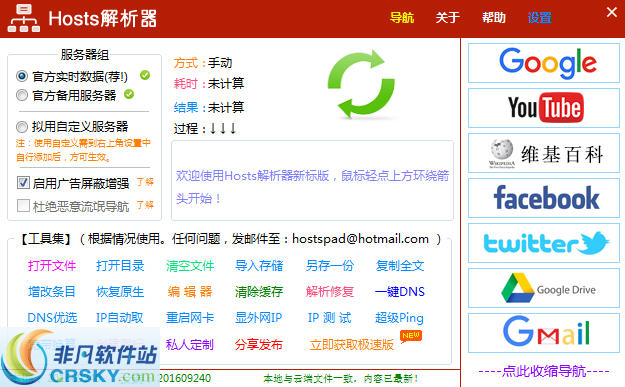Click 导入存储 tool
625x387 pixels.
pos(259,265)
